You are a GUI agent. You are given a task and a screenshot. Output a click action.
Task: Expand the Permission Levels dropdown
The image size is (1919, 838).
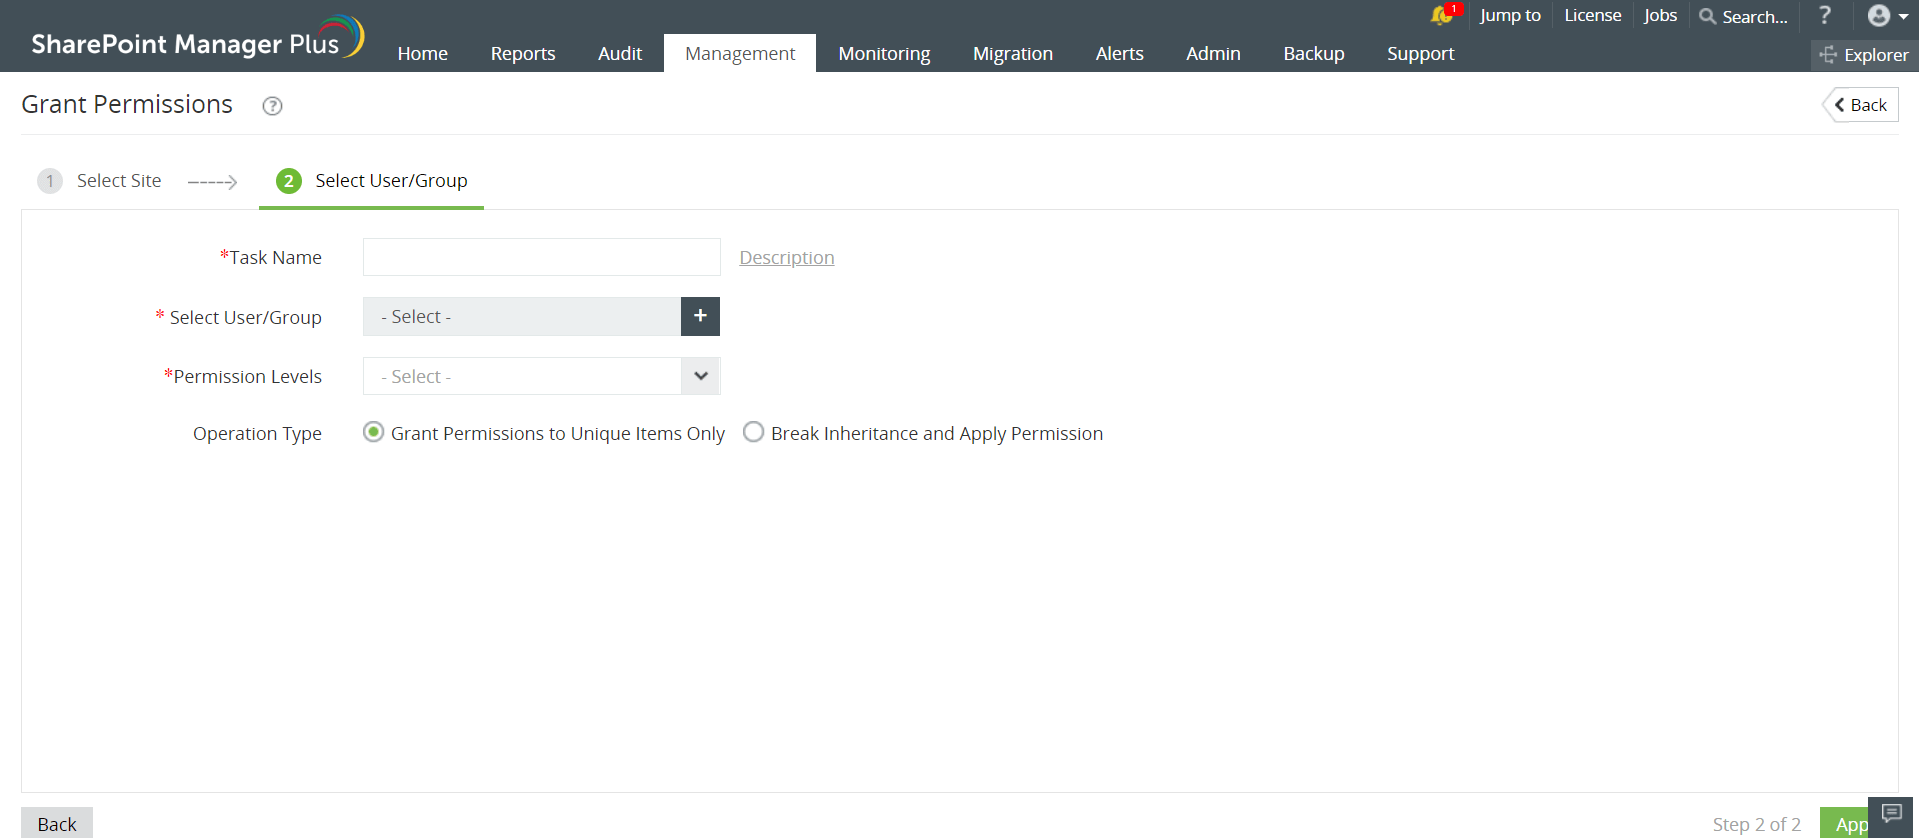click(x=700, y=376)
